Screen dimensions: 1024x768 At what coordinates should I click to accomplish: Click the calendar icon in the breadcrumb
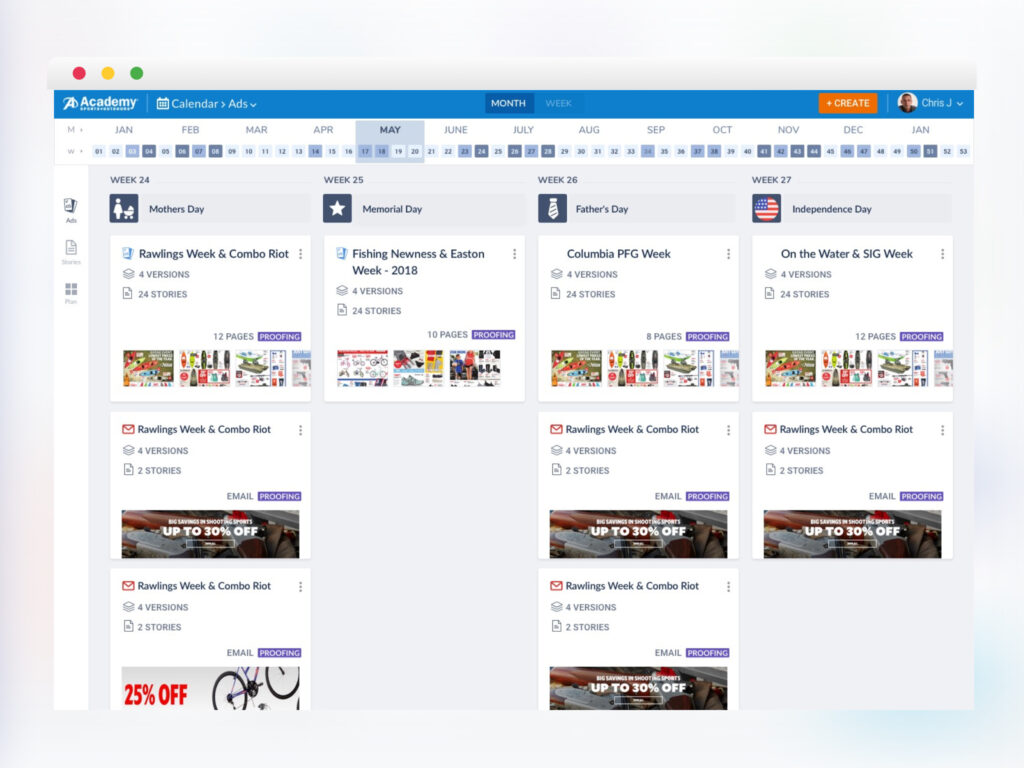point(163,103)
